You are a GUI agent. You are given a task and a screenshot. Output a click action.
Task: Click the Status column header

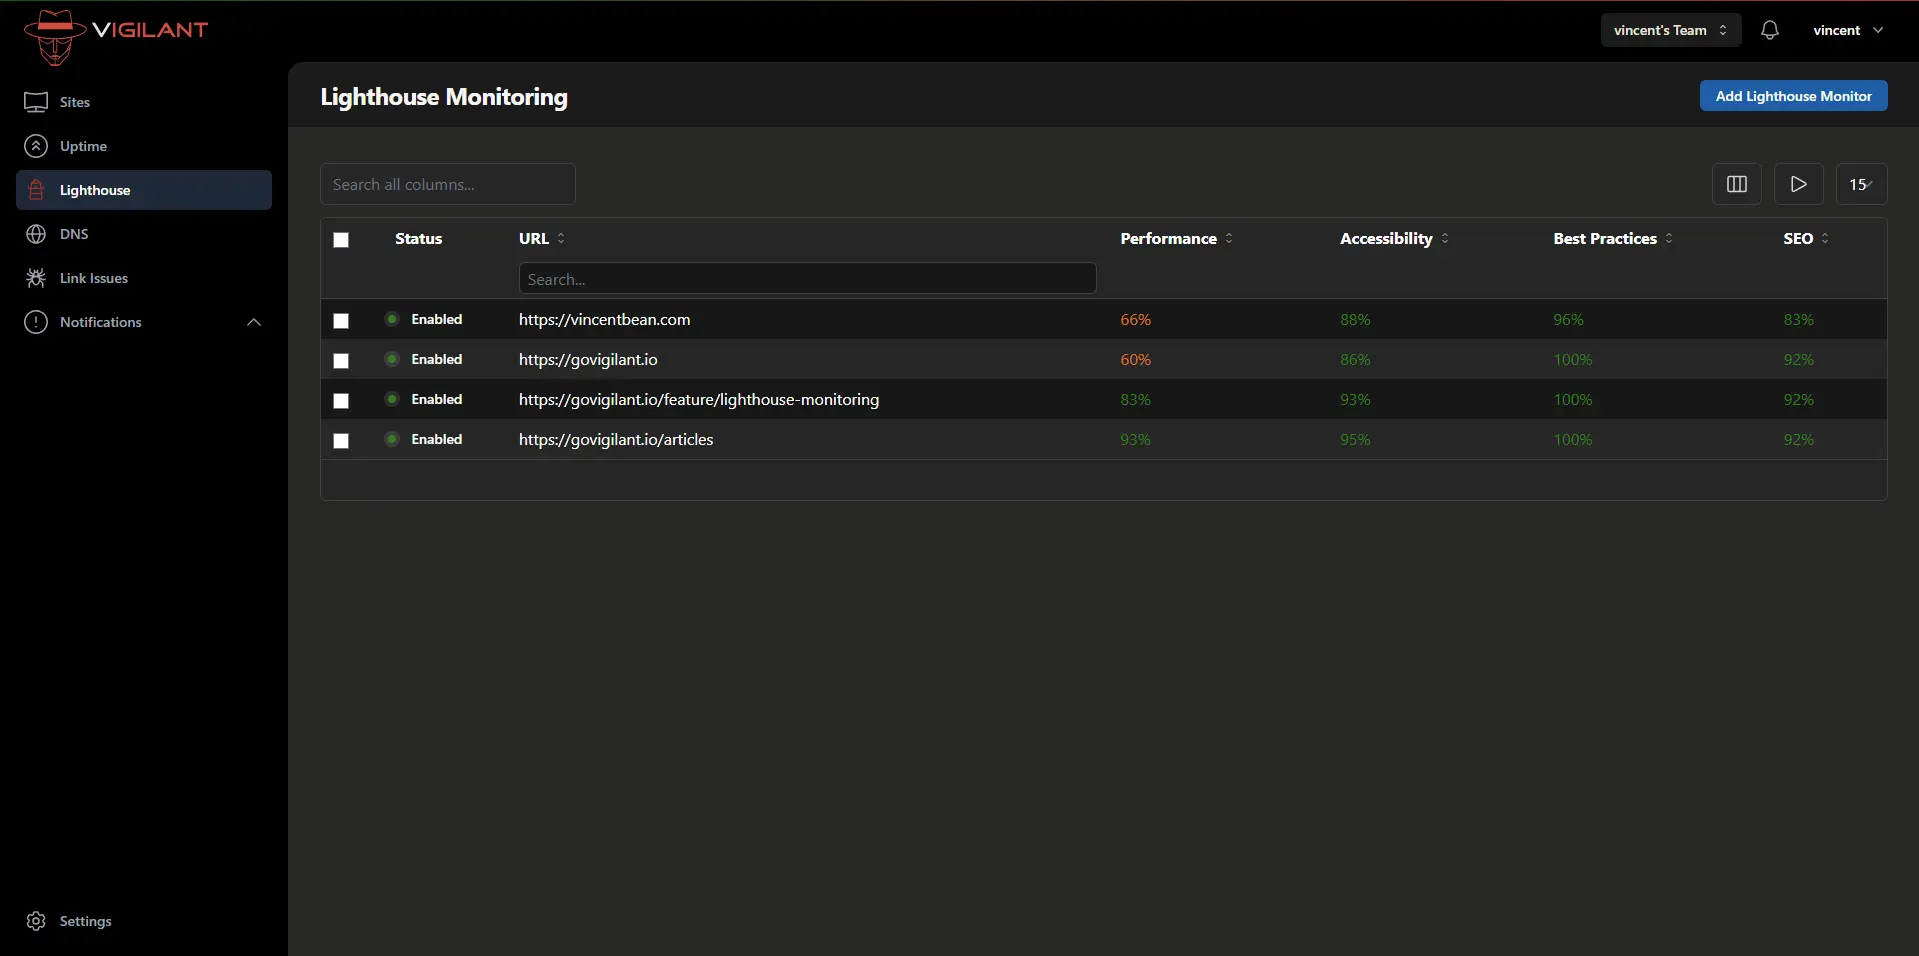pyautogui.click(x=418, y=238)
